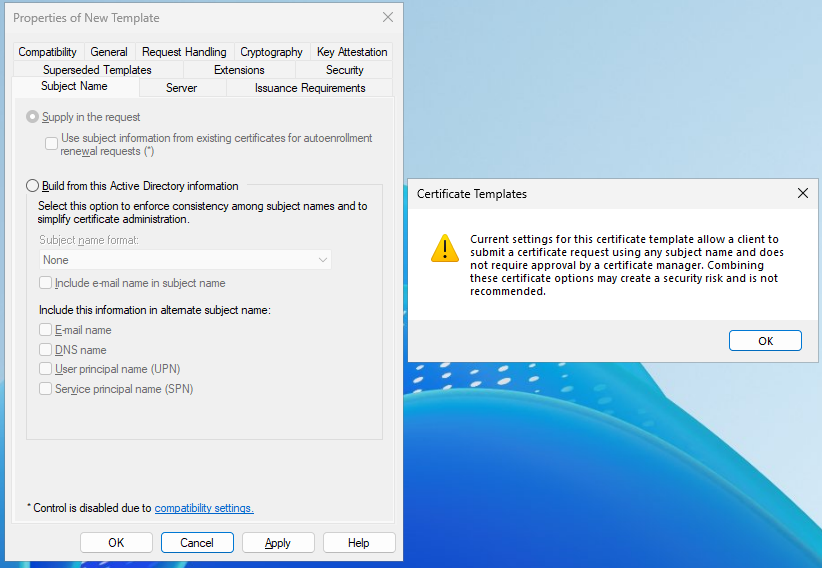822x568 pixels.
Task: Open the Security tab
Action: 344,70
